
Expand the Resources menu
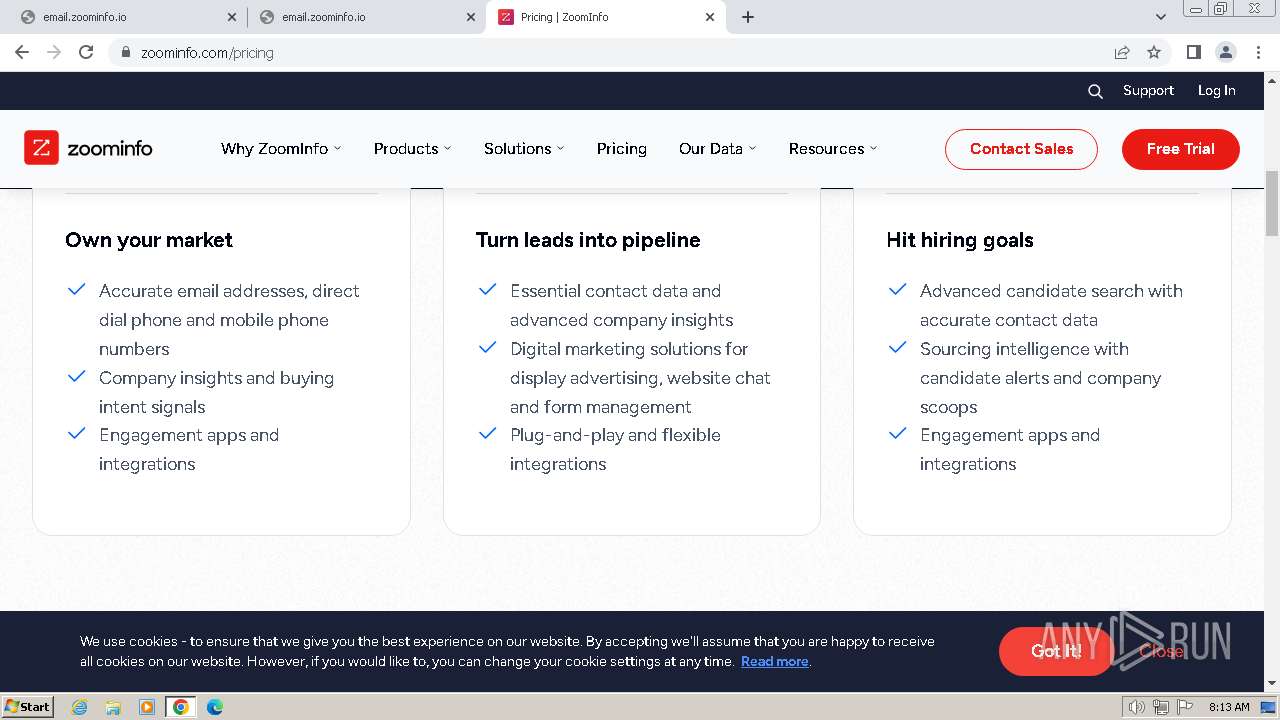pos(833,148)
